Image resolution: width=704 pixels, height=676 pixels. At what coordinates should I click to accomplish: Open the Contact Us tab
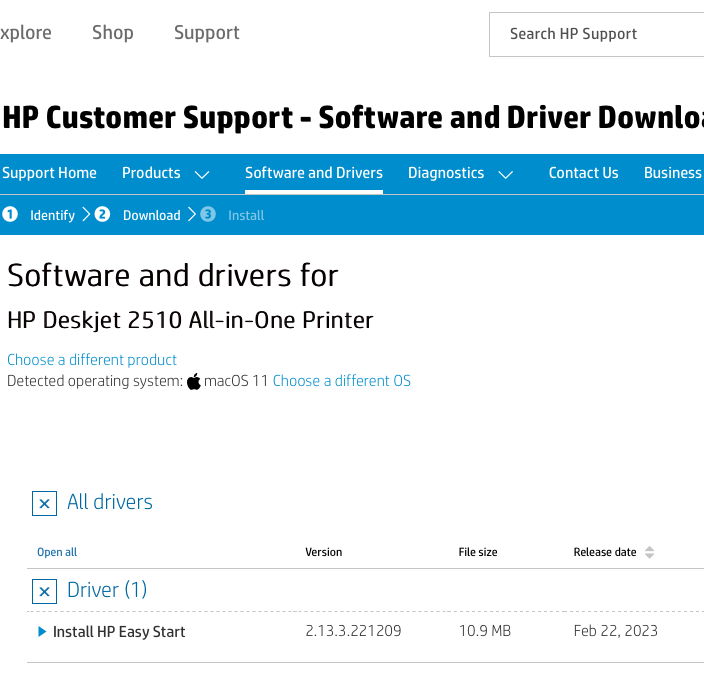click(x=583, y=173)
